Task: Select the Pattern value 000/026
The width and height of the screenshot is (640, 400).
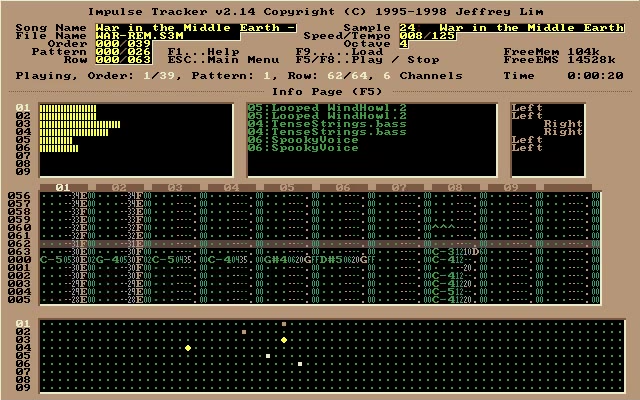Action: coord(124,52)
